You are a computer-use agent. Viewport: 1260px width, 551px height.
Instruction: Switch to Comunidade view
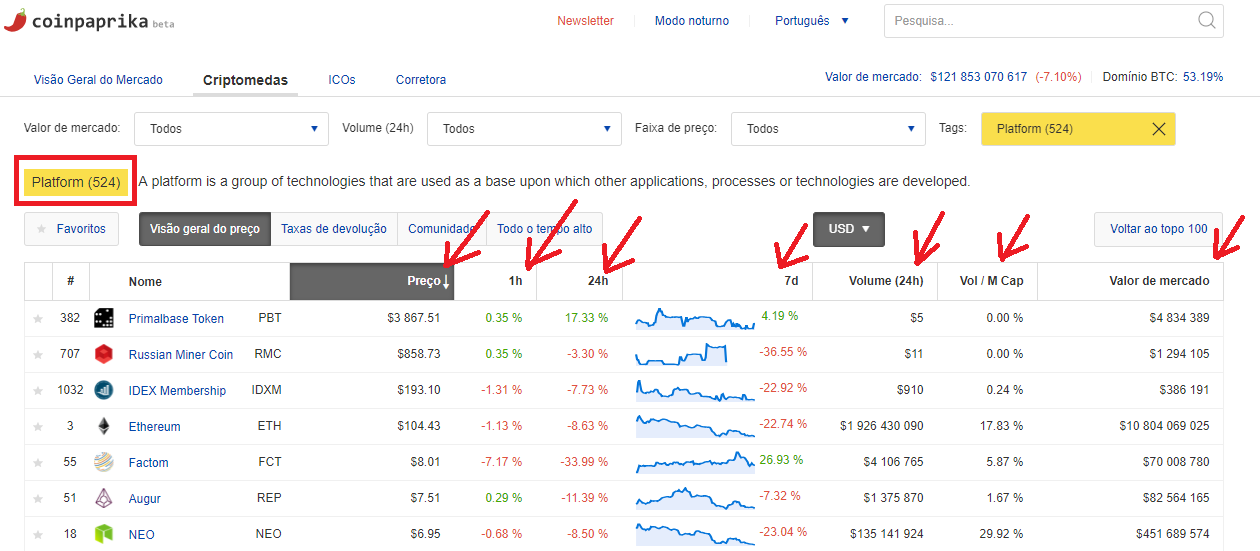441,229
